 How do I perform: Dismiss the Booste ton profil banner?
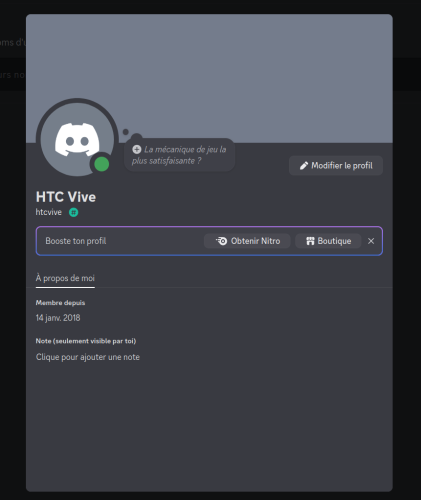point(371,241)
